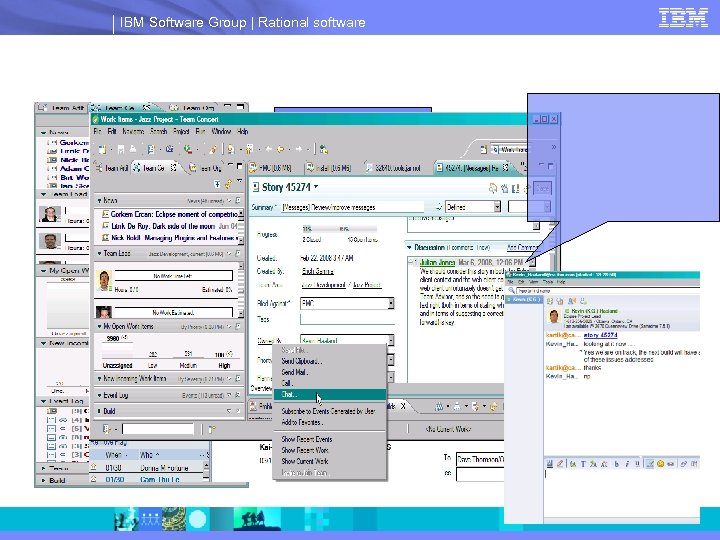Collapse the Team Load section
Screen dimensions: 720x540
pyautogui.click(x=99, y=253)
